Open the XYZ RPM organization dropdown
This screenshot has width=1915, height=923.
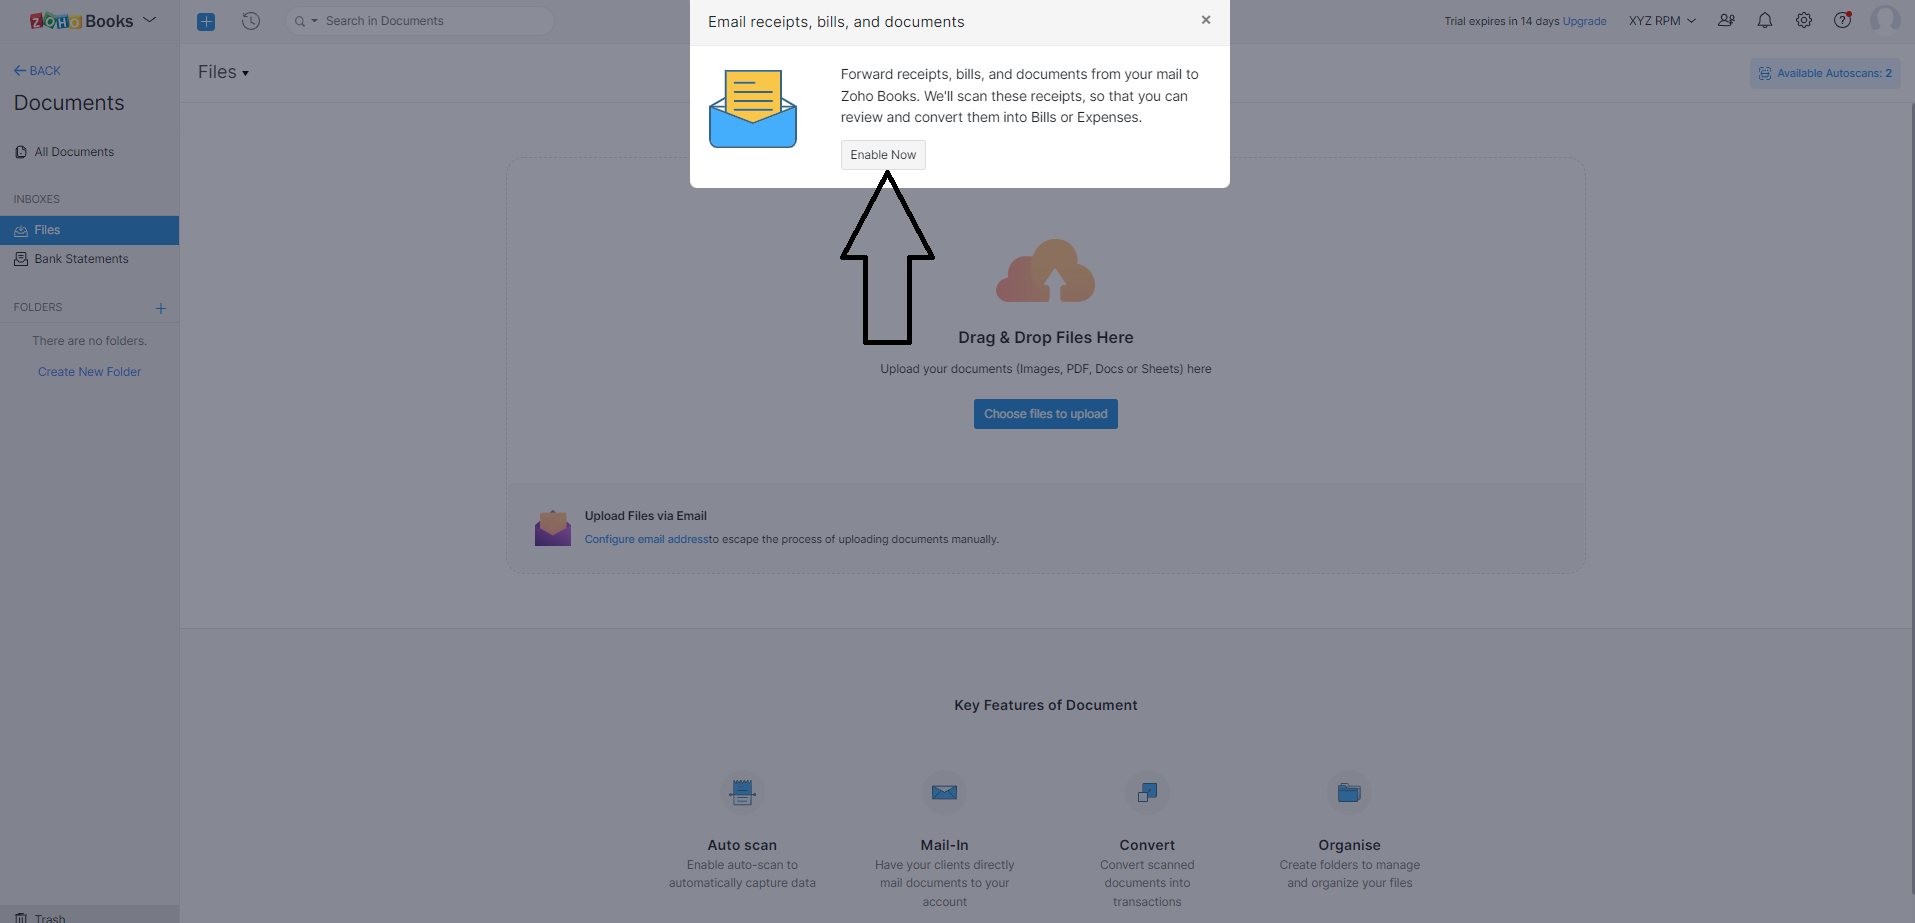[x=1661, y=21]
